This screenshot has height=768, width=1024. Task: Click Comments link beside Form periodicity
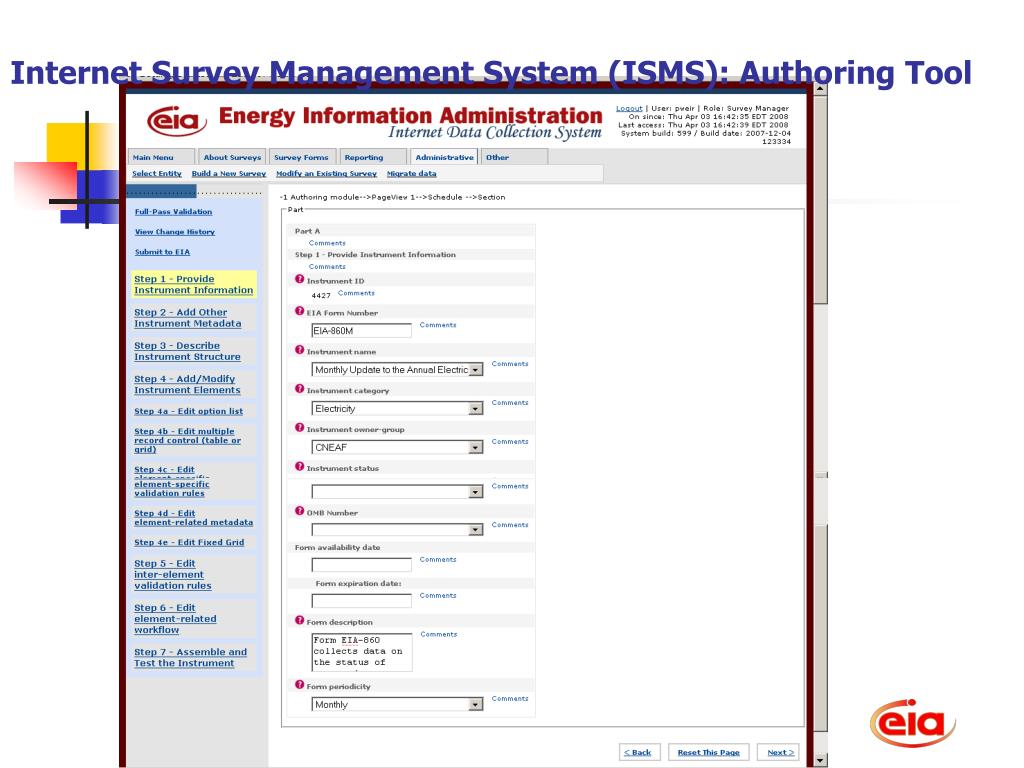509,699
